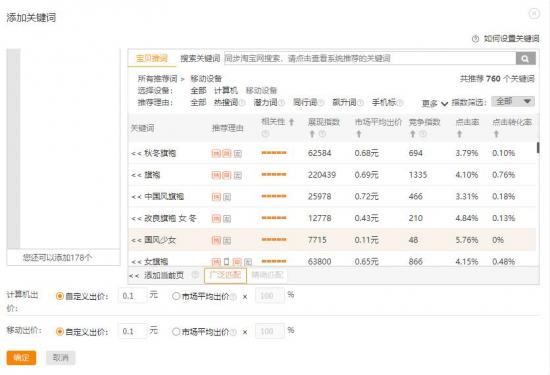Click the mobile phone icon in 女旗袍 row
The image size is (550, 375).
[x=227, y=262]
